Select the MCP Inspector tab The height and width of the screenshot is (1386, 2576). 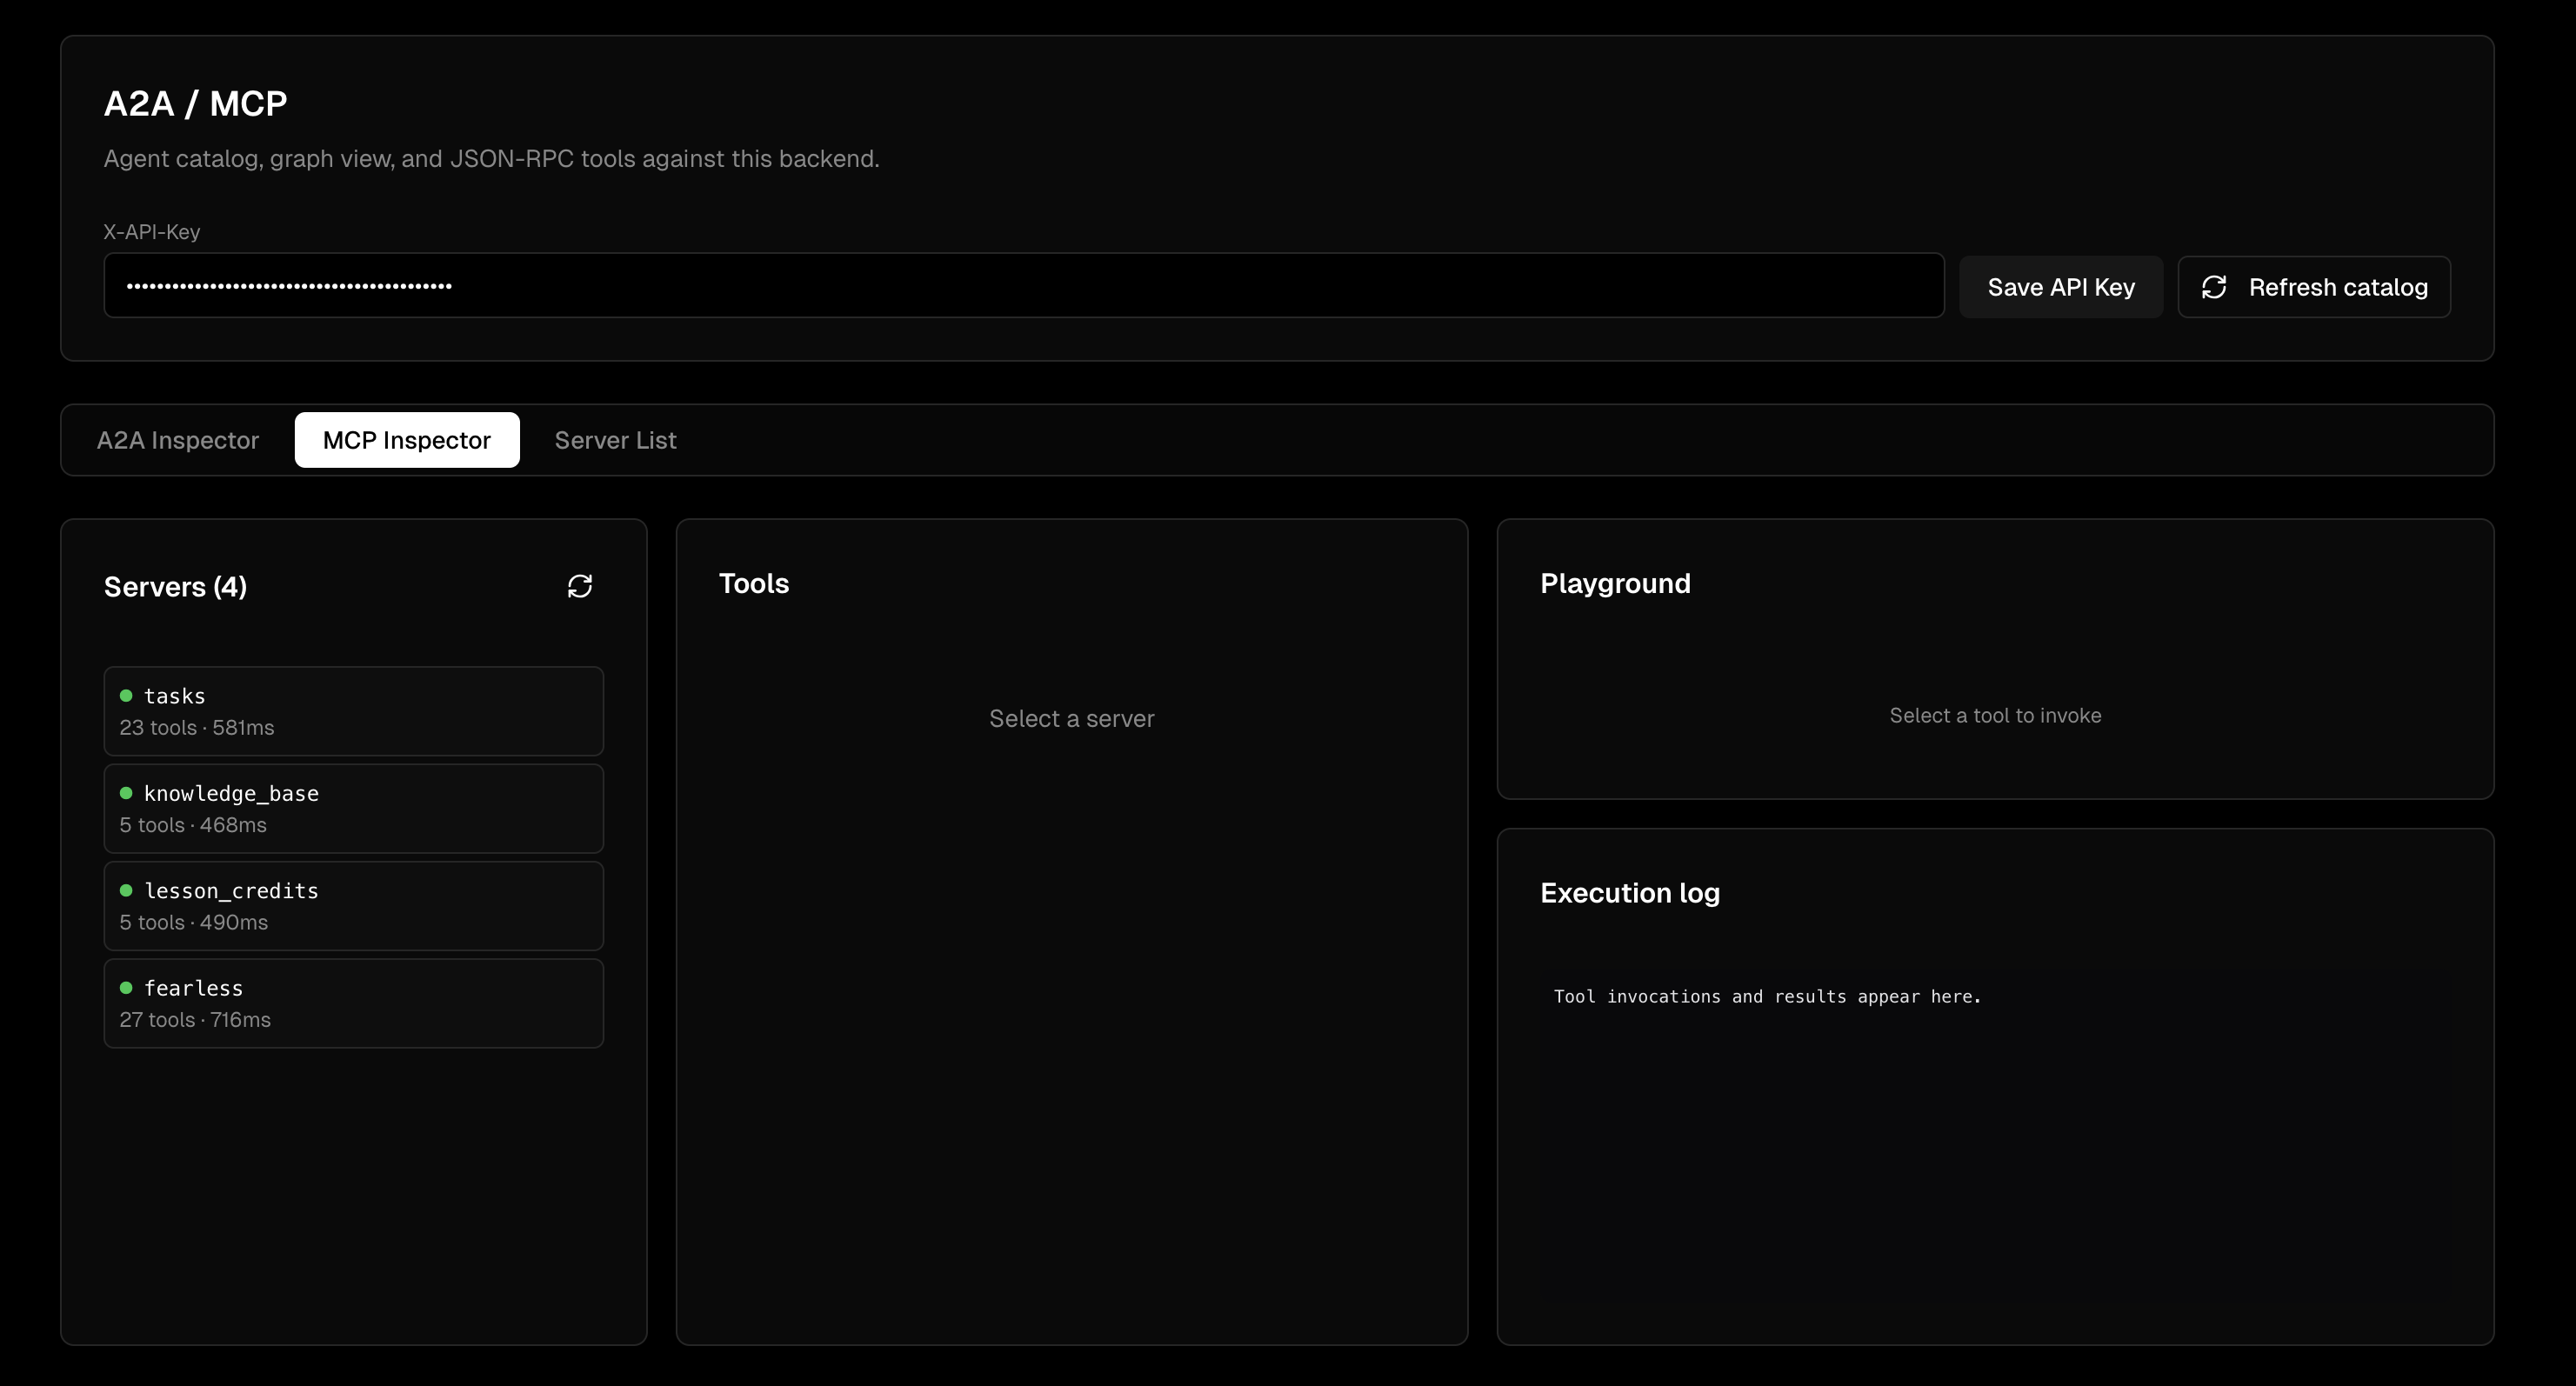[x=406, y=440]
